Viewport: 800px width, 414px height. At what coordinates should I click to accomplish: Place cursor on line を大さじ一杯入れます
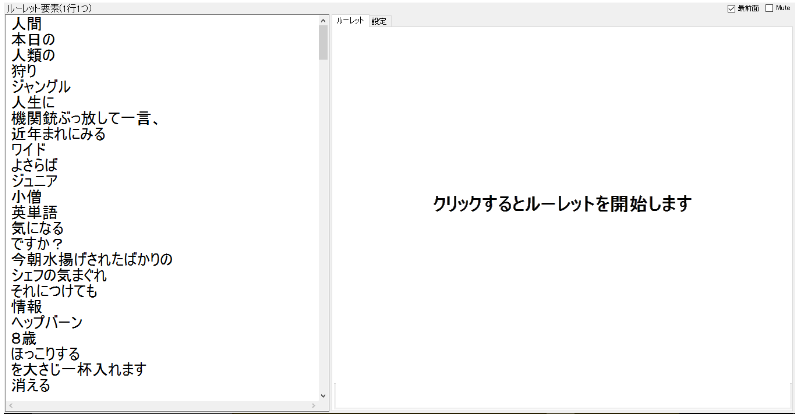(79, 369)
